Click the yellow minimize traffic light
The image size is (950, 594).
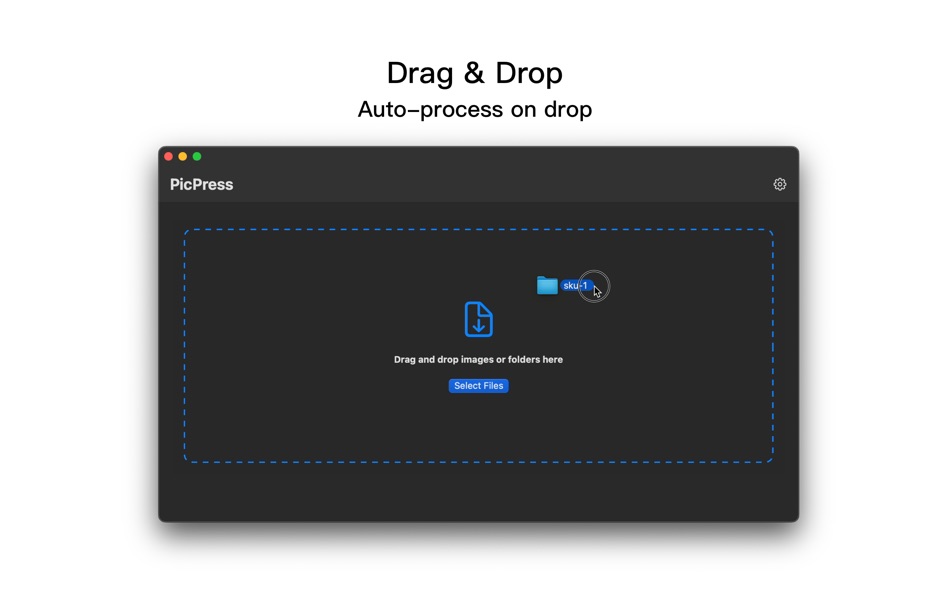point(182,156)
